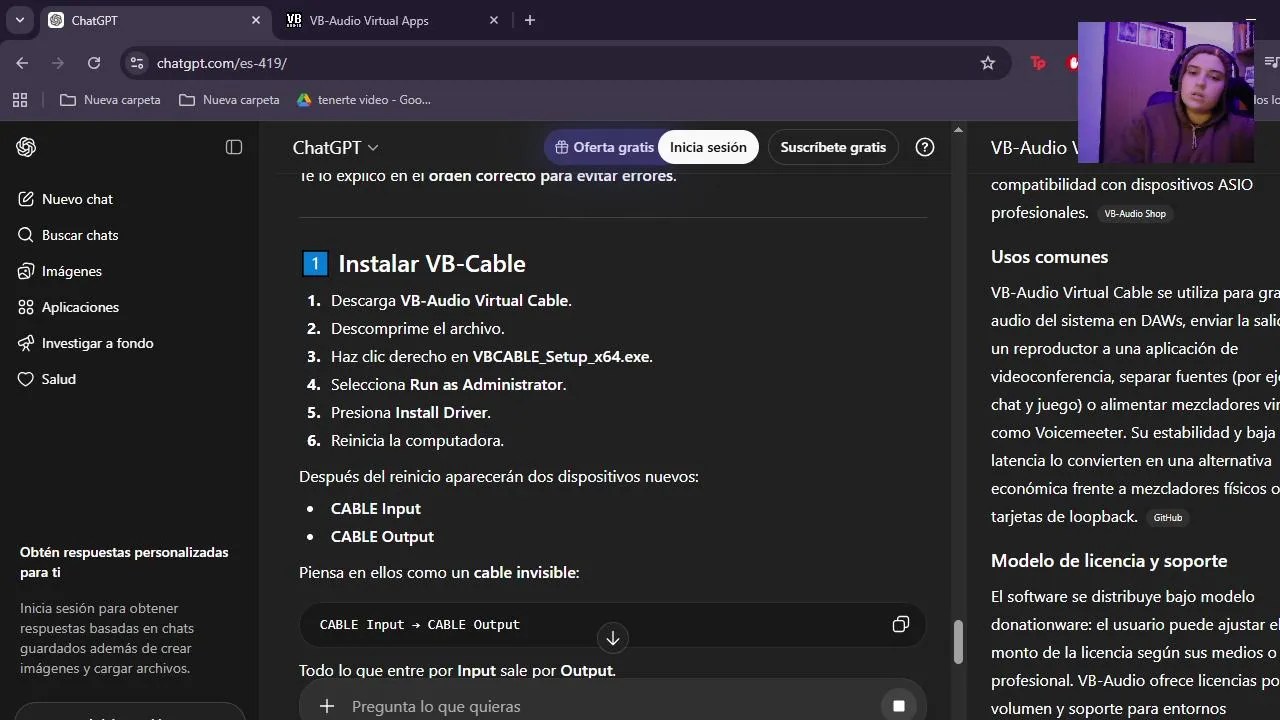This screenshot has height=720, width=1280.
Task: Close the VB-Audio Virtual Apps tab
Action: pos(494,20)
